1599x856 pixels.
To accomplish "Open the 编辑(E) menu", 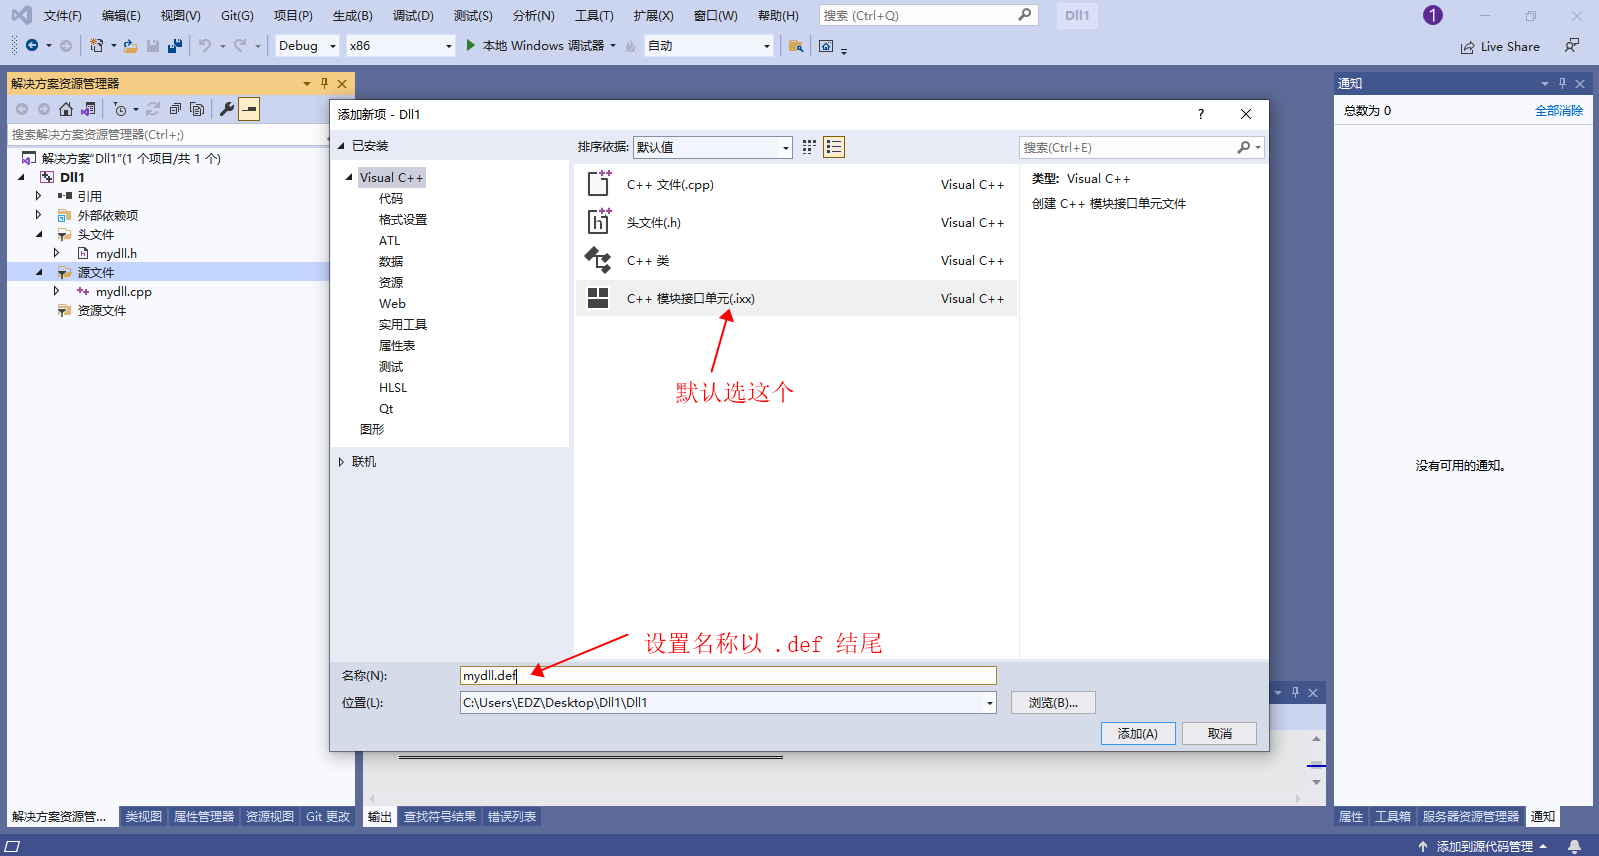I will click(121, 15).
